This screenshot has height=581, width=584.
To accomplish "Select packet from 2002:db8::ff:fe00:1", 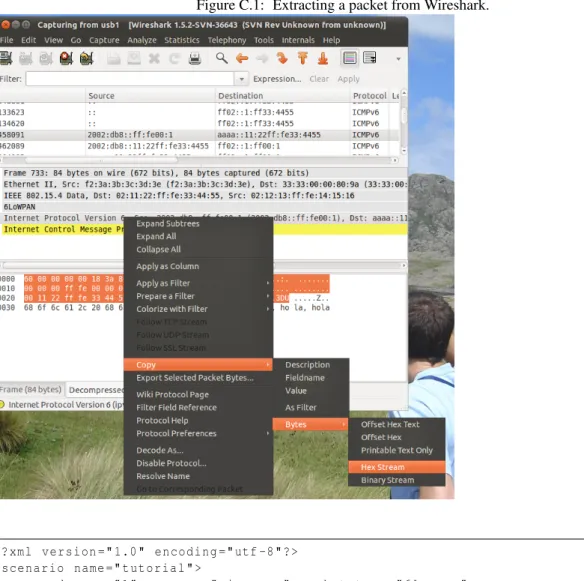I will (x=199, y=135).
